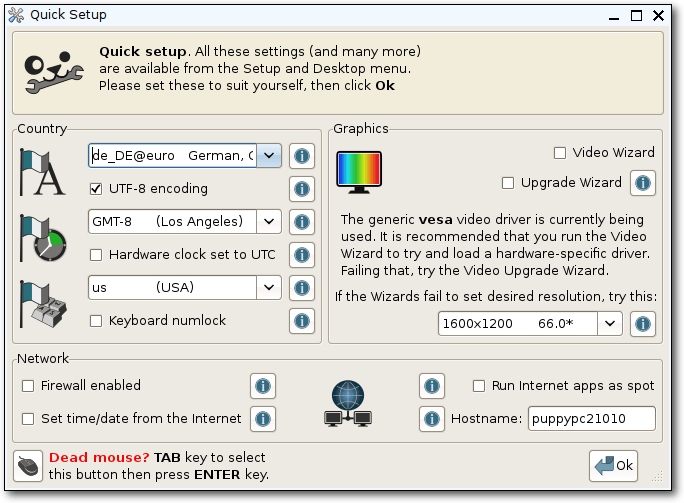This screenshot has width=684, height=503.
Task: Click info icon next to Upgrade Wizard
Action: 643,183
